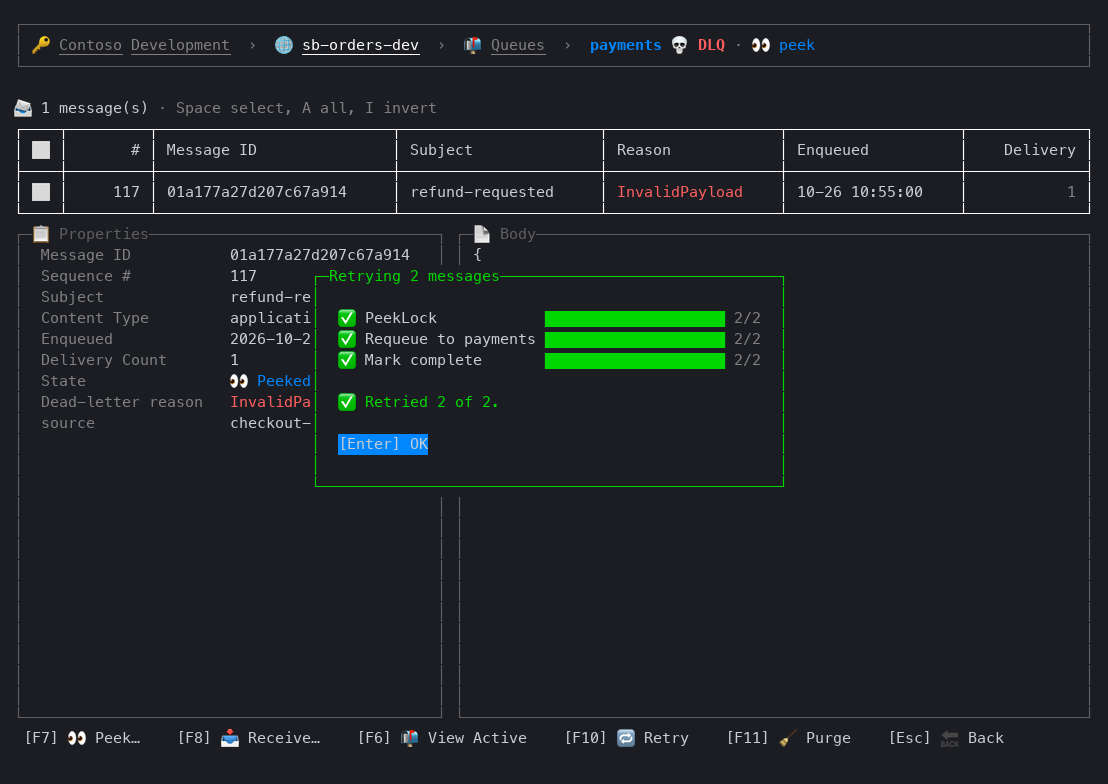Click the PeekLock progress bar
This screenshot has width=1108, height=784.
[x=635, y=319]
